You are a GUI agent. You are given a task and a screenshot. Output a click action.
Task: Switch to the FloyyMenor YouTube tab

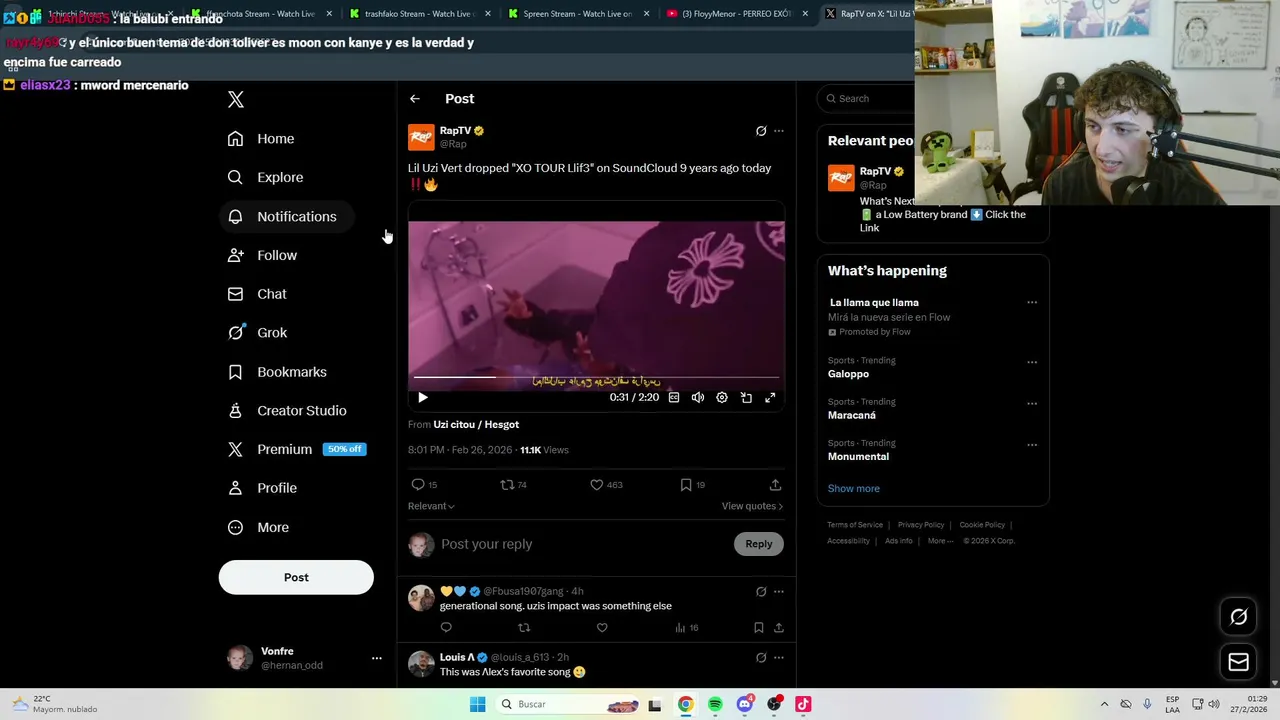coord(736,14)
